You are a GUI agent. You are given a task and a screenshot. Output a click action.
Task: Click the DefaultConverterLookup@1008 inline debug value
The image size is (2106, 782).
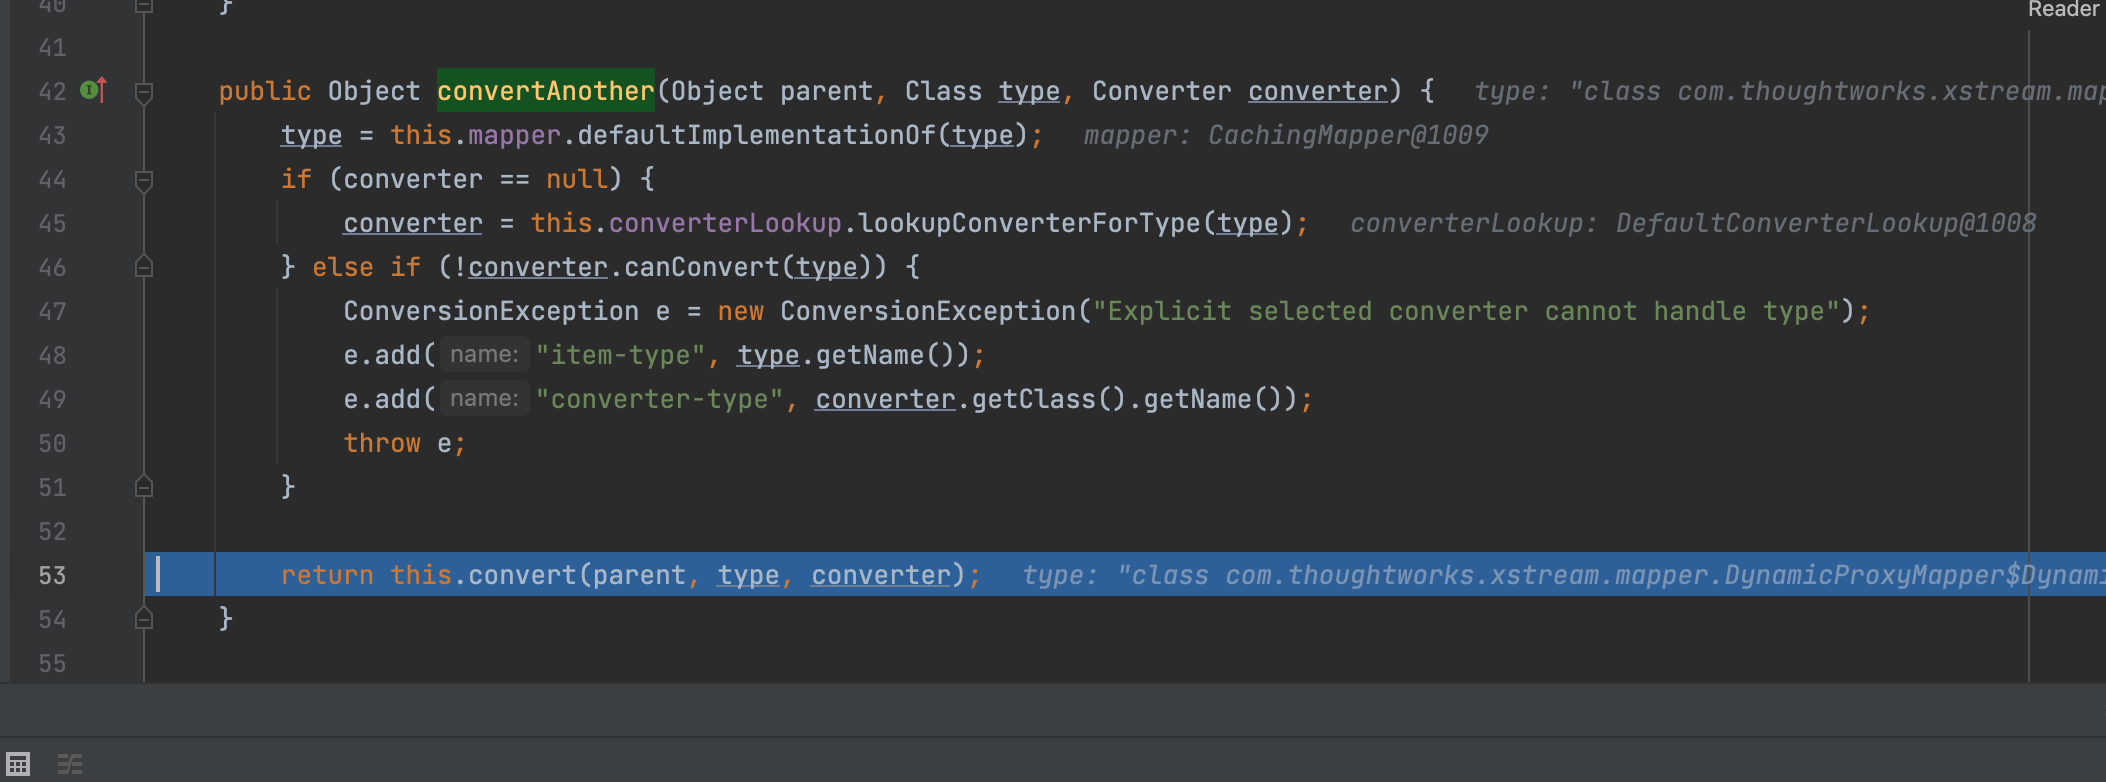pyautogui.click(x=1825, y=223)
